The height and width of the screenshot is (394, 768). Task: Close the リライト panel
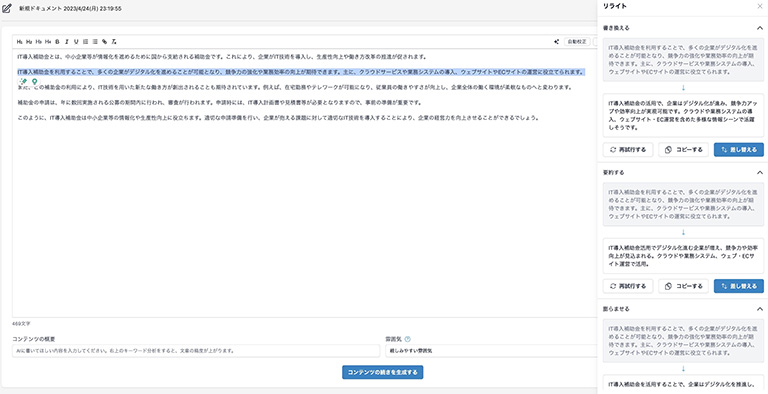coord(759,6)
